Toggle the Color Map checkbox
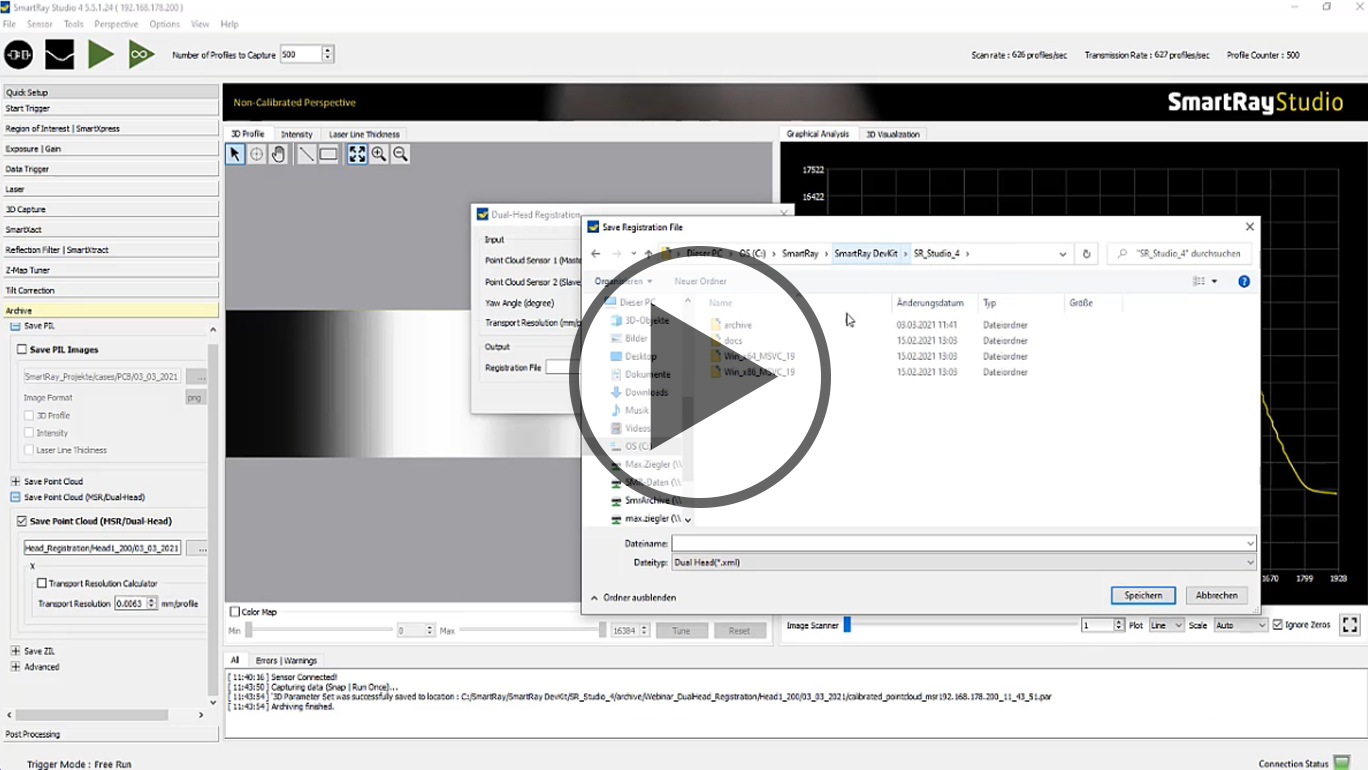 [x=235, y=612]
